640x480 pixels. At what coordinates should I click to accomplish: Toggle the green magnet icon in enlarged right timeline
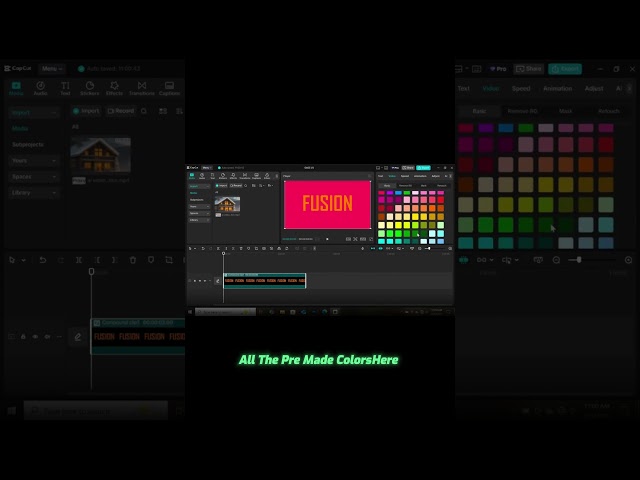click(x=464, y=260)
